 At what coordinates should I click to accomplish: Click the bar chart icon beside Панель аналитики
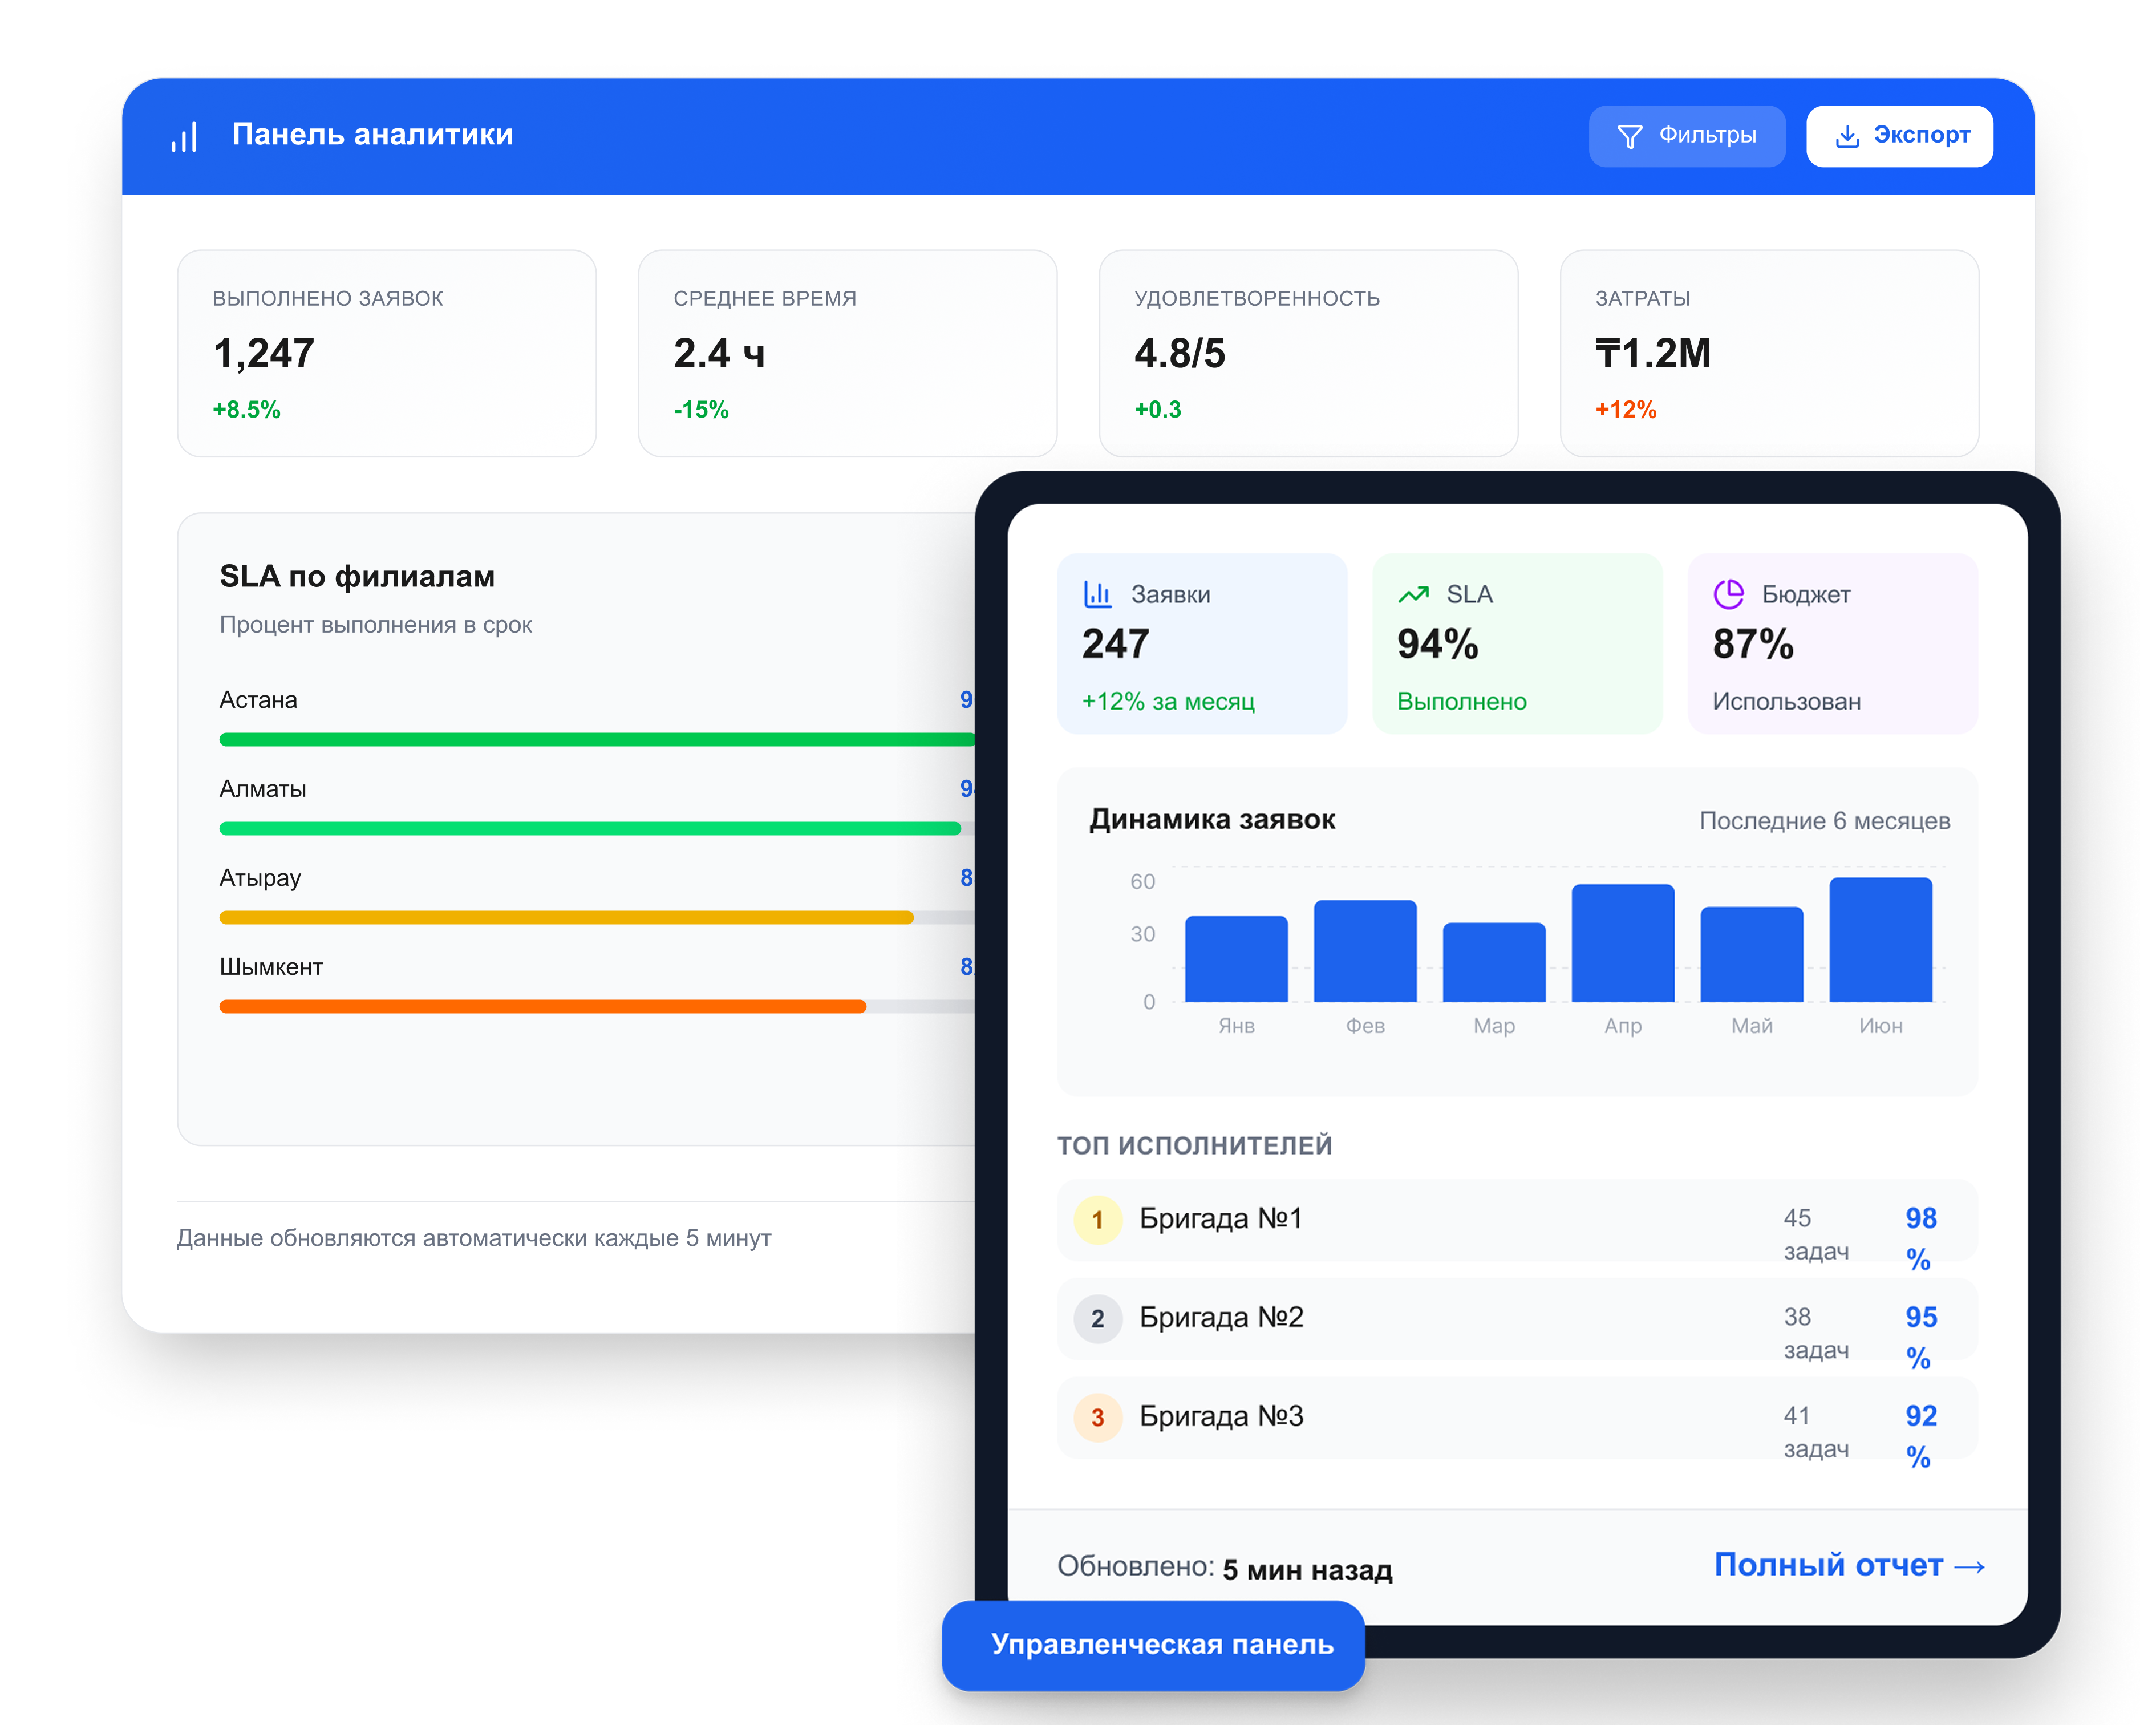click(184, 136)
